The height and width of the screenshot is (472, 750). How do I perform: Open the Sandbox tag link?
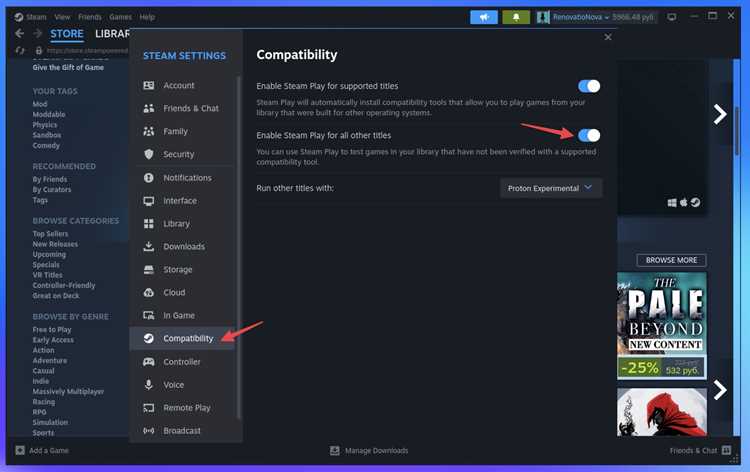tap(46, 135)
